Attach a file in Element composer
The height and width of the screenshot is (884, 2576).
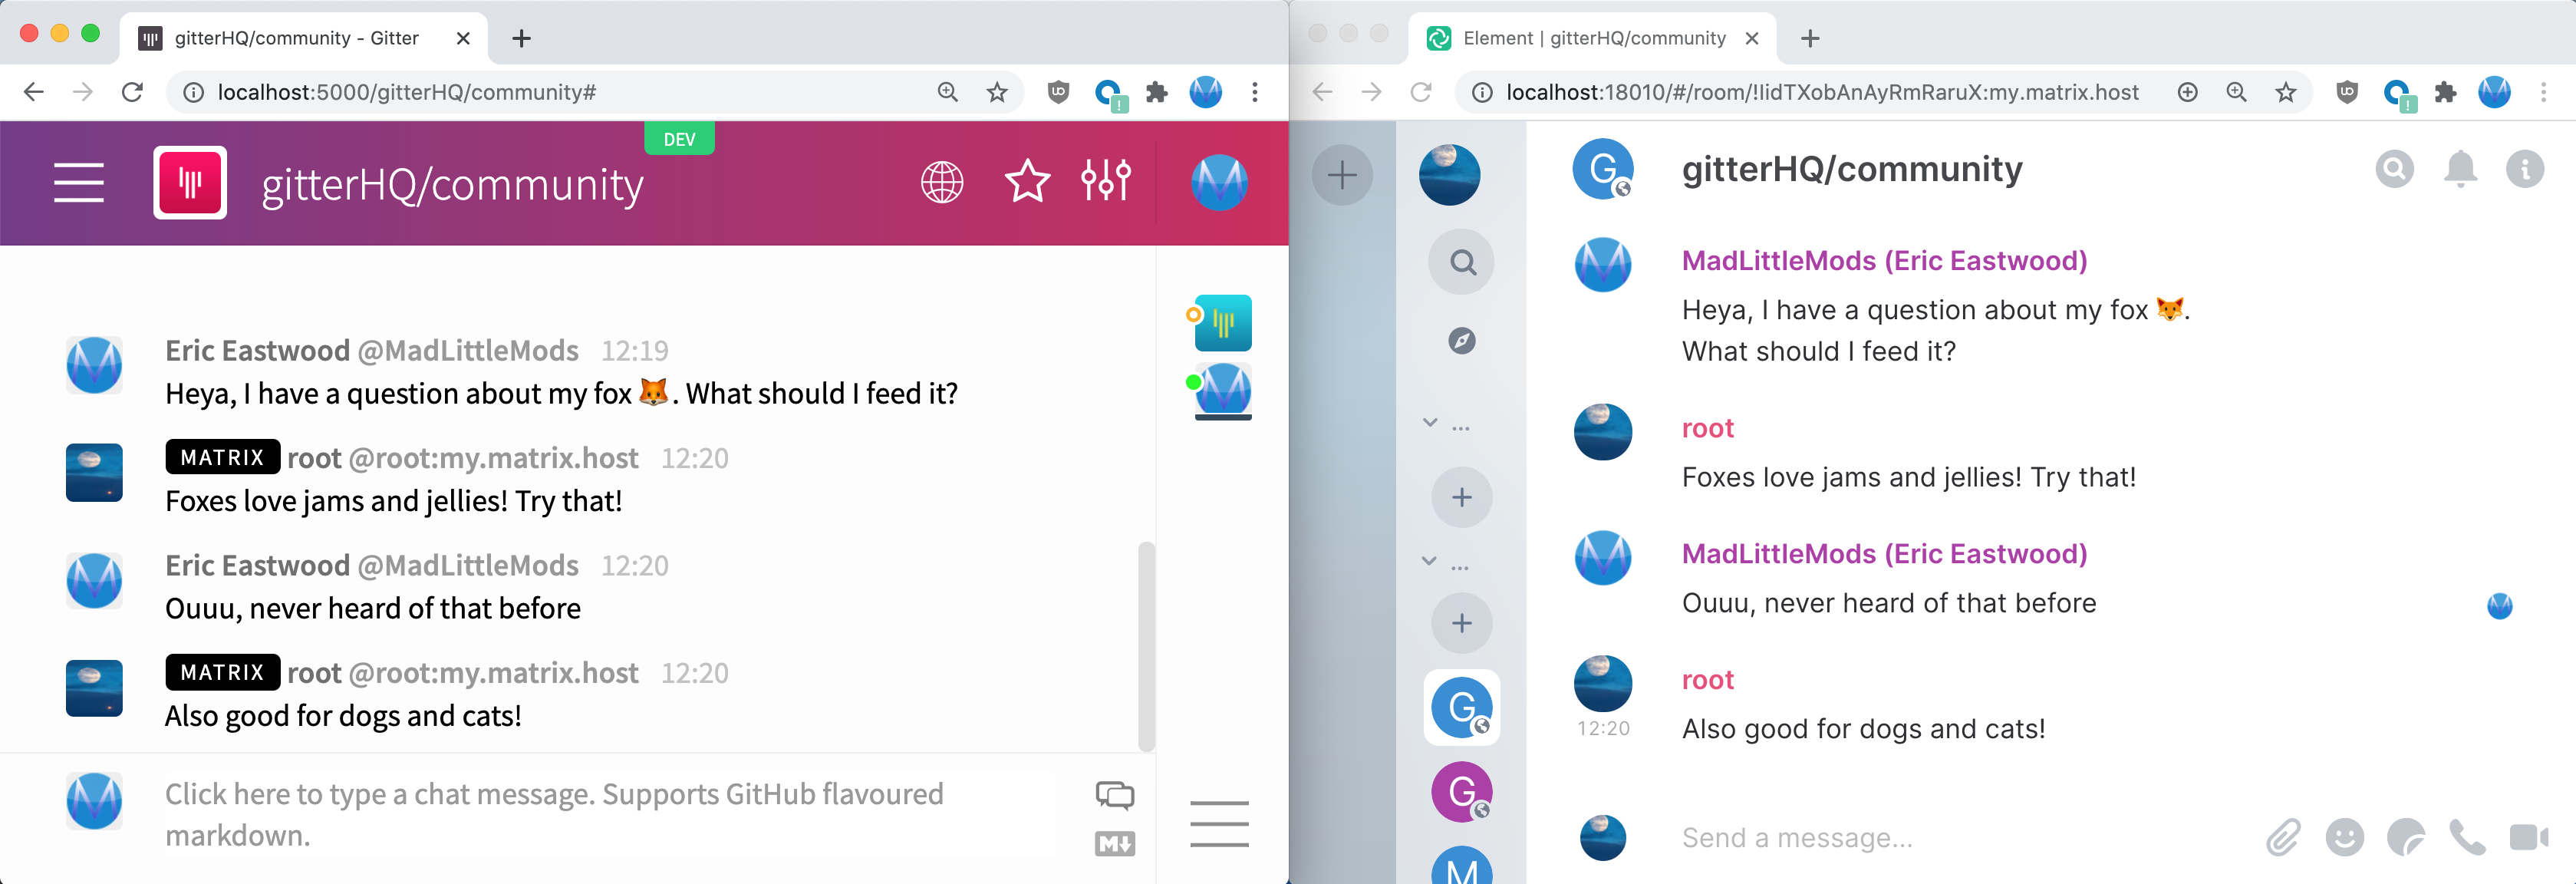pyautogui.click(x=2283, y=837)
